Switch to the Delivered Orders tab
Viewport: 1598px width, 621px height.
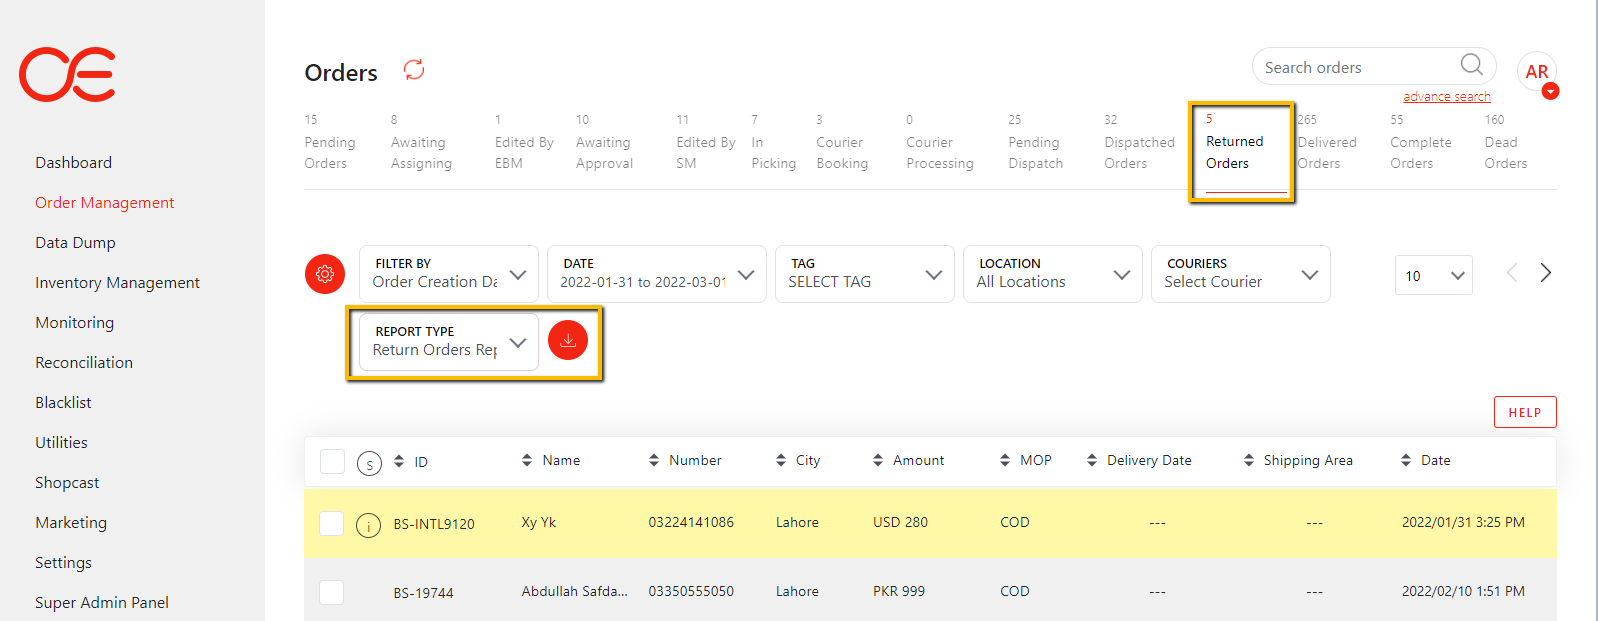pos(1326,143)
